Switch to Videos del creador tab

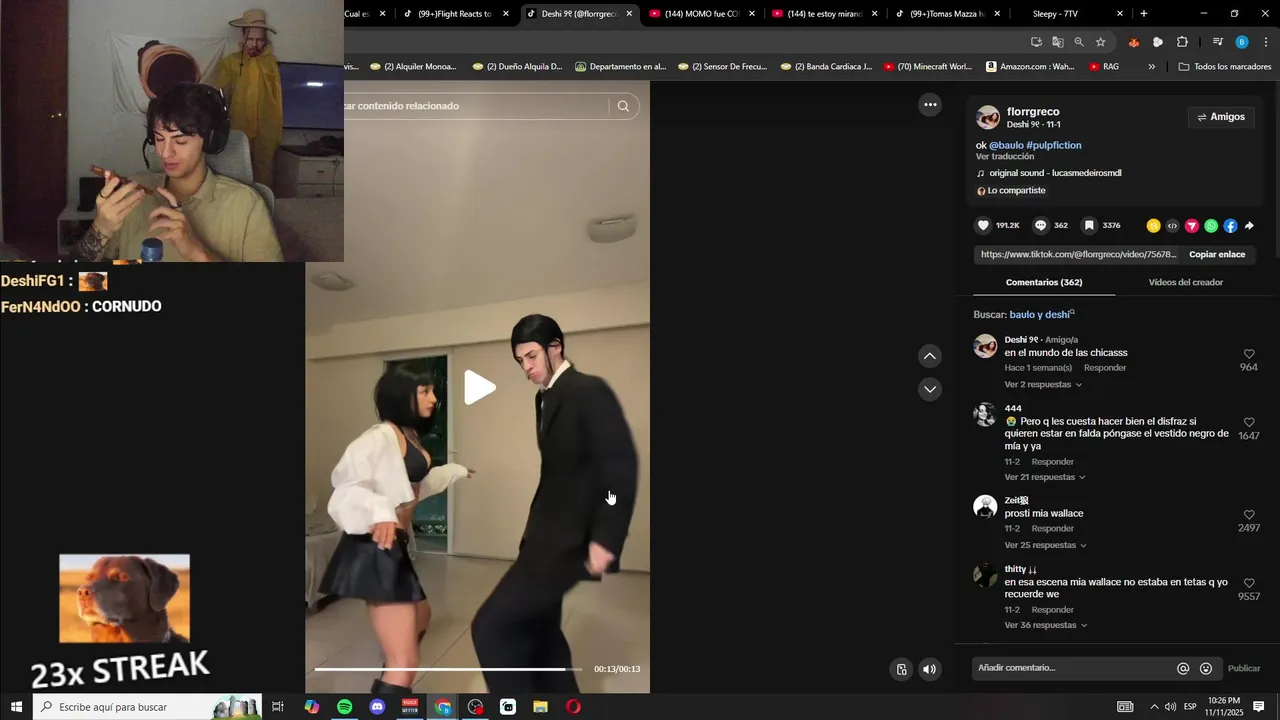click(1185, 282)
